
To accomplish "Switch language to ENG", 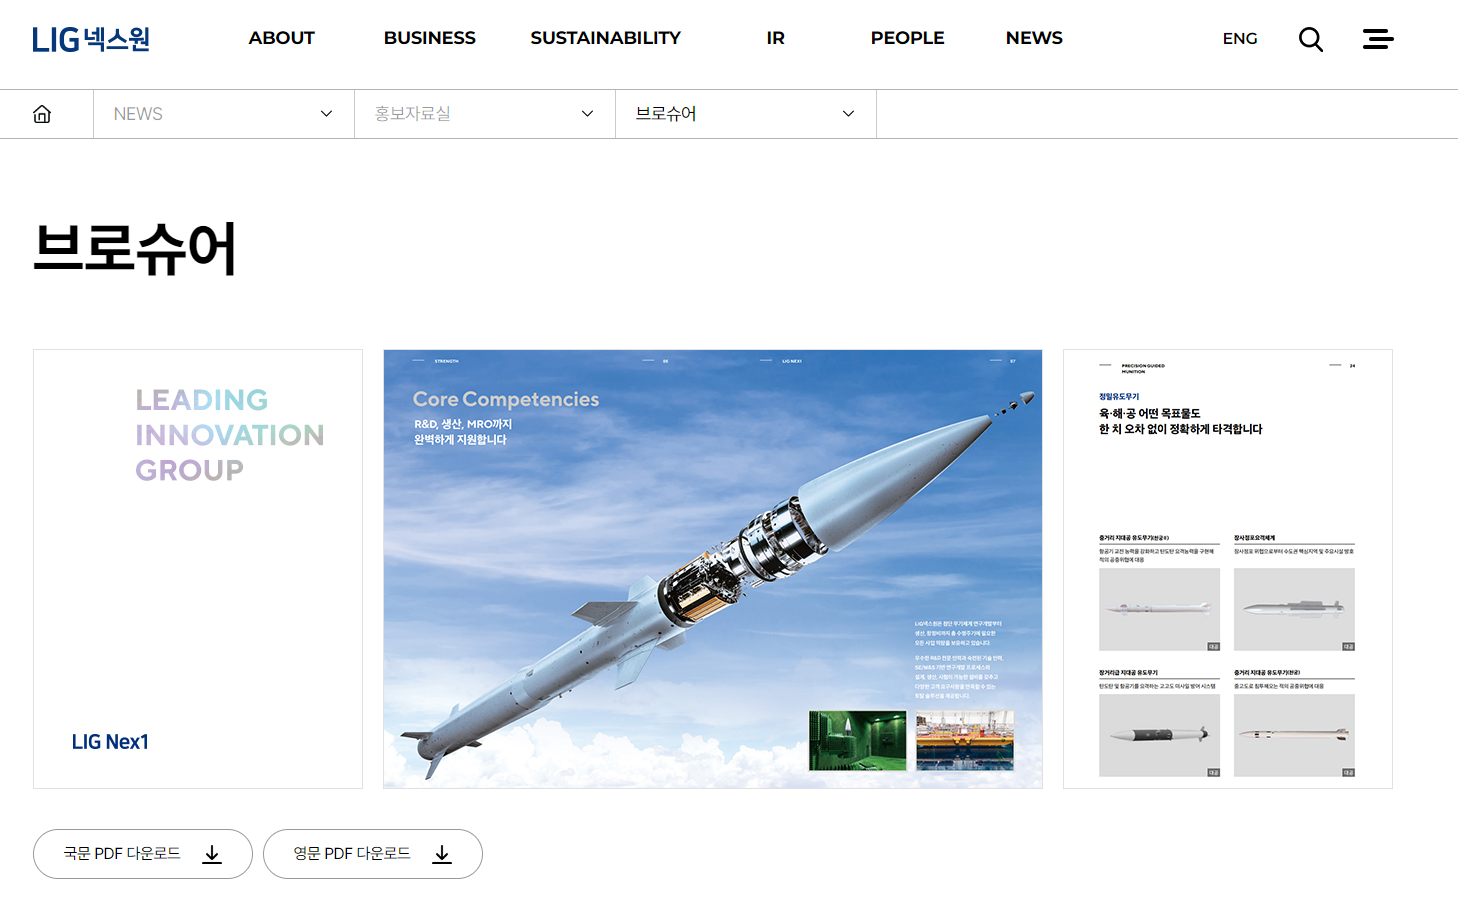I will pyautogui.click(x=1239, y=39).
